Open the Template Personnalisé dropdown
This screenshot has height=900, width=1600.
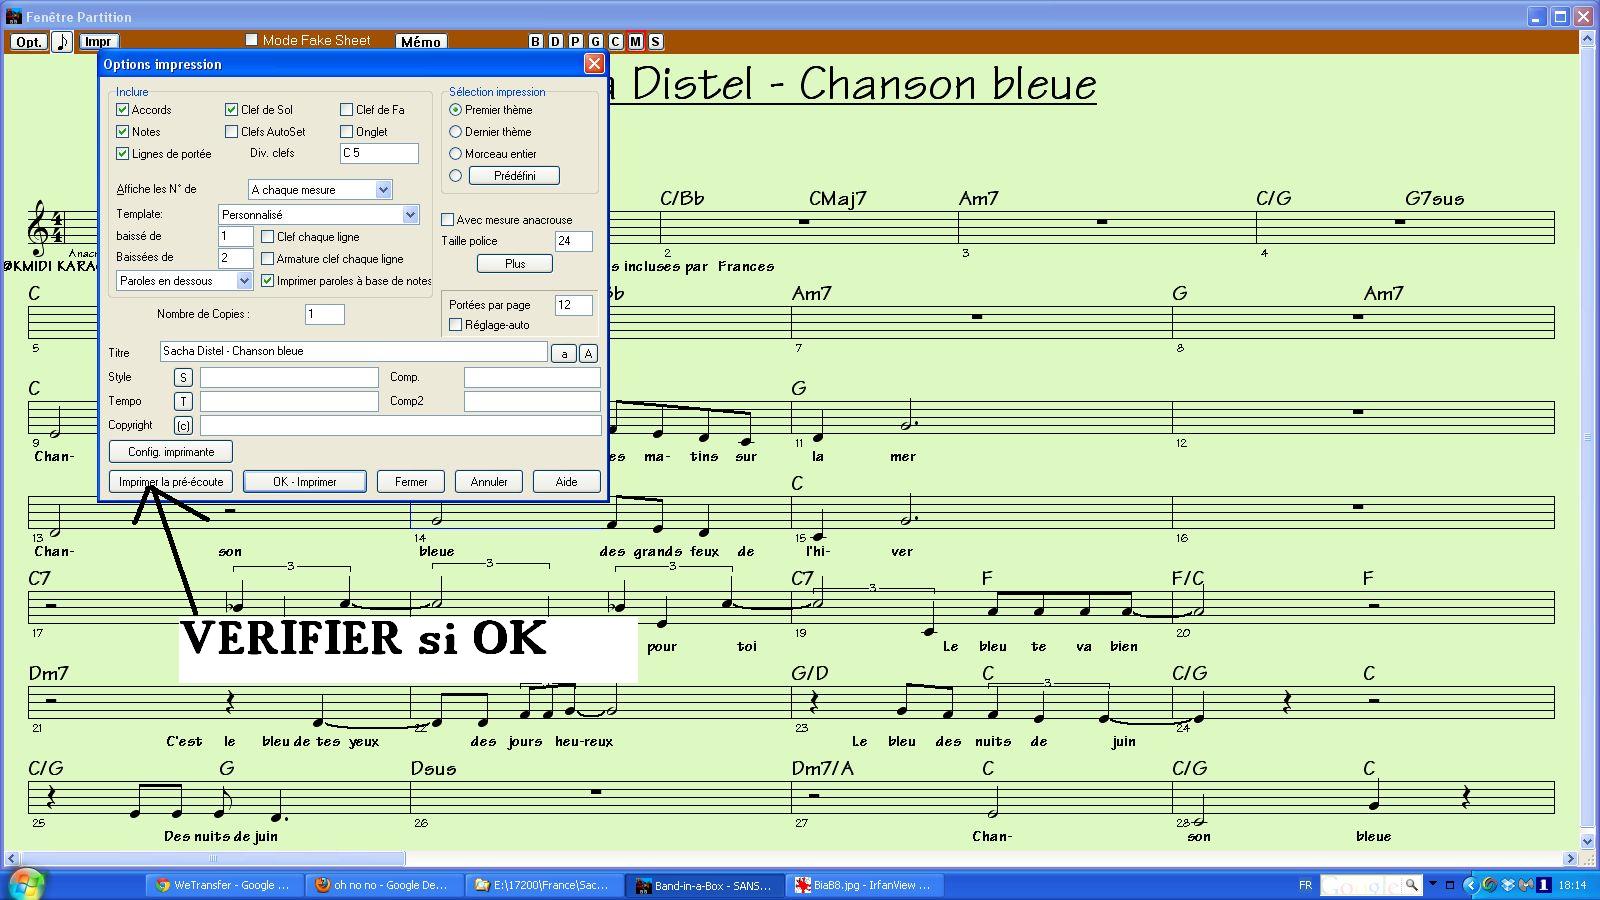(318, 214)
